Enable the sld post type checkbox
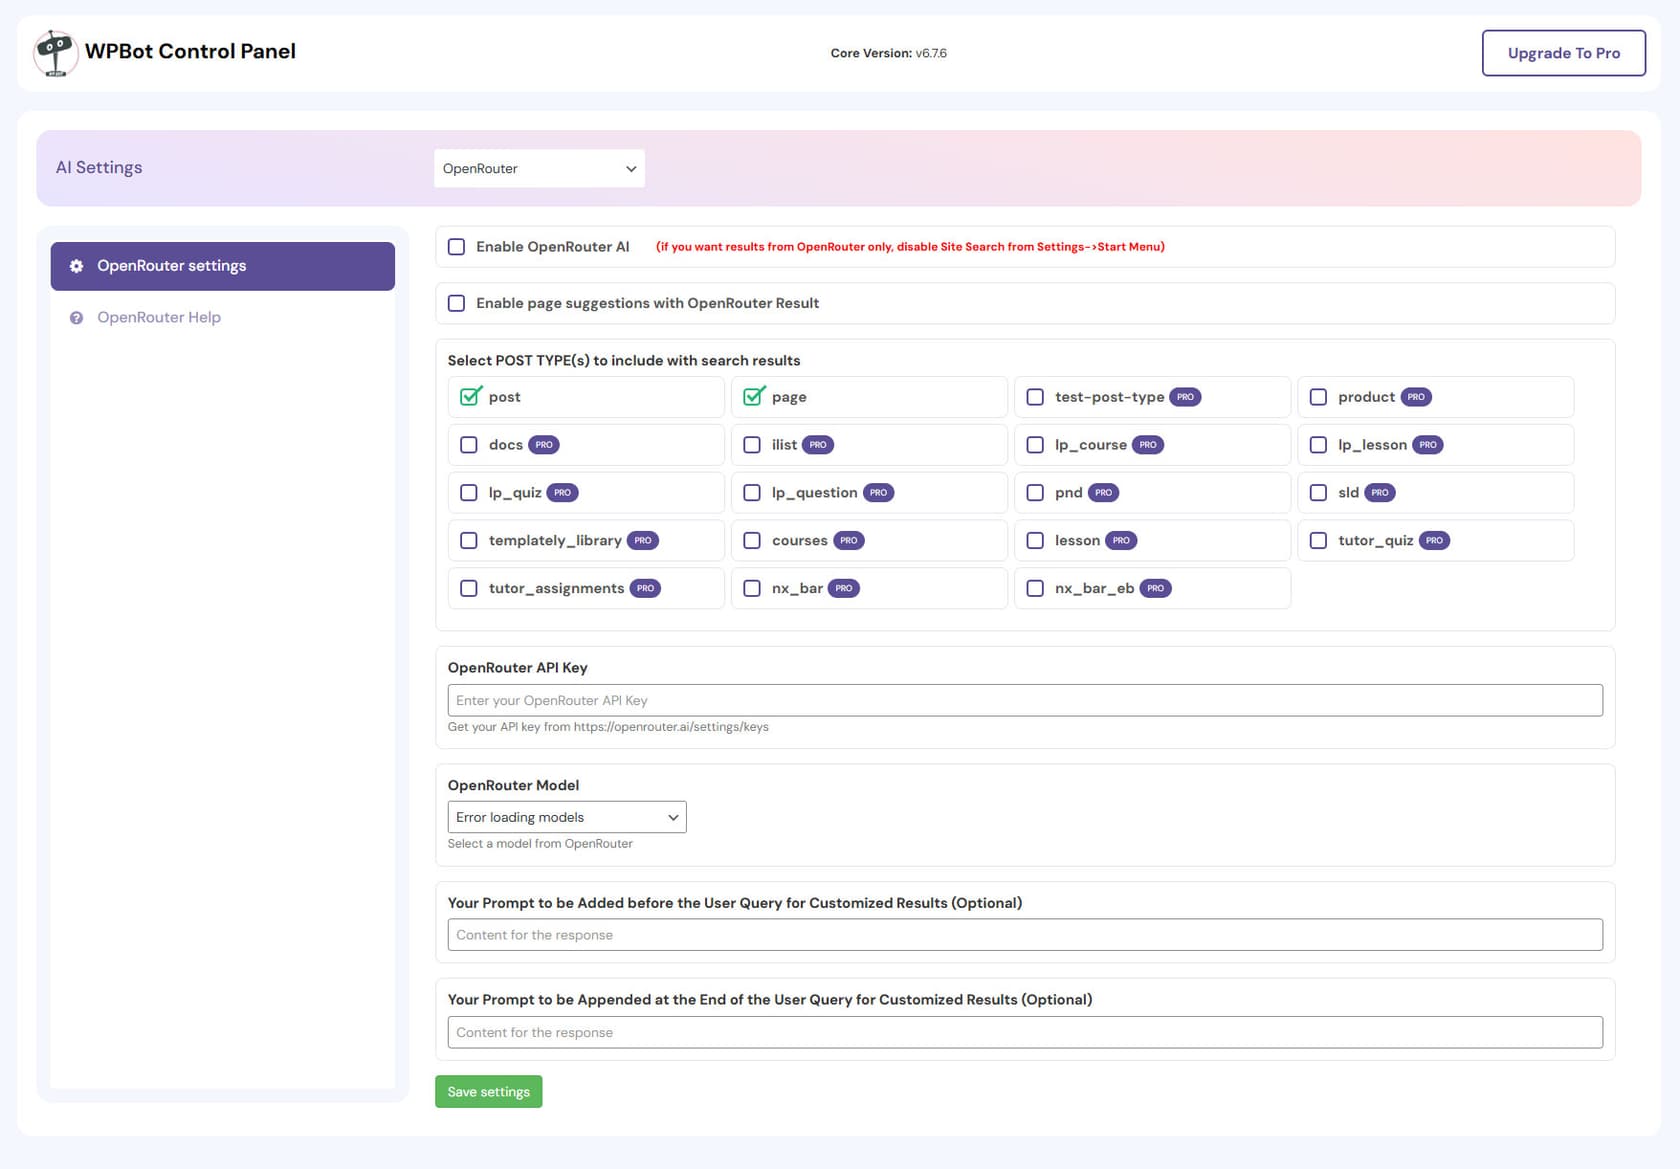The width and height of the screenshot is (1680, 1169). coord(1318,493)
